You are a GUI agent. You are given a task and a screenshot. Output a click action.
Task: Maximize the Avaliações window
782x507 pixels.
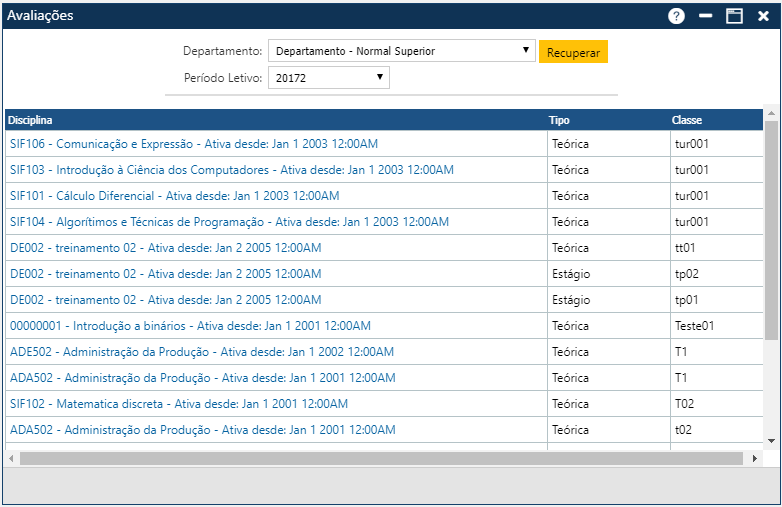734,16
